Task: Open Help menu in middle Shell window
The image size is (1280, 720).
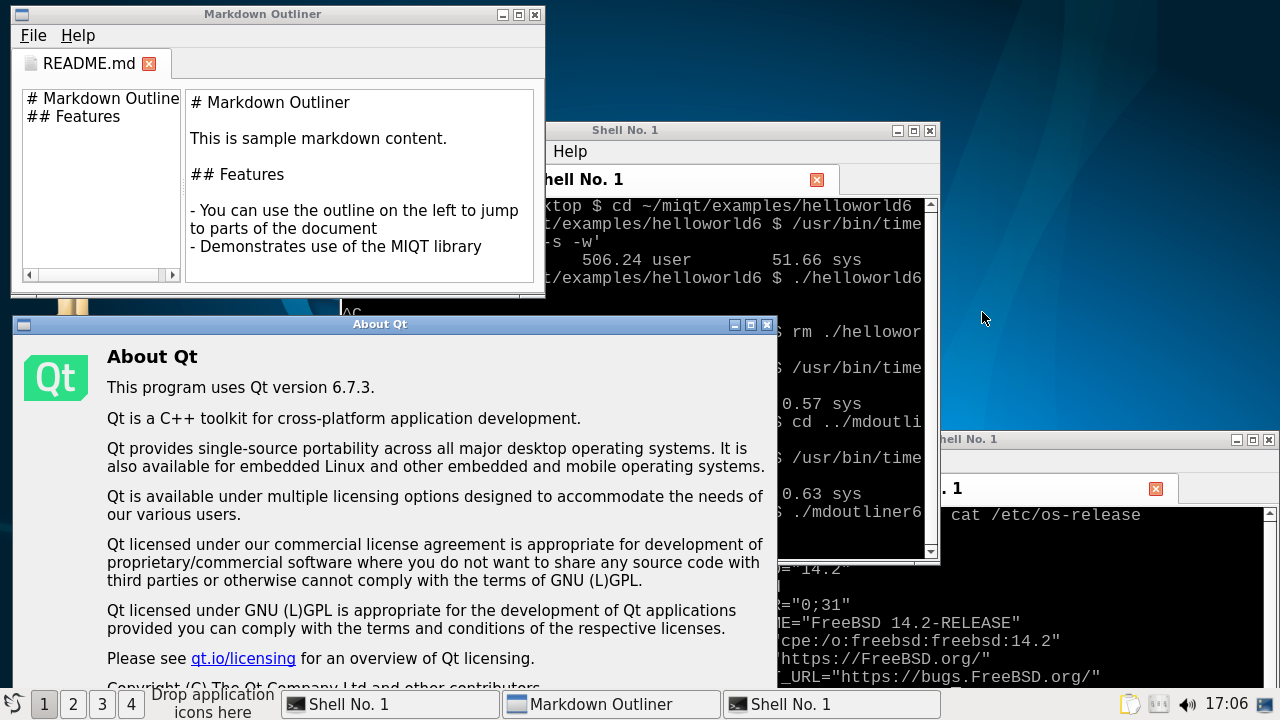Action: point(570,151)
